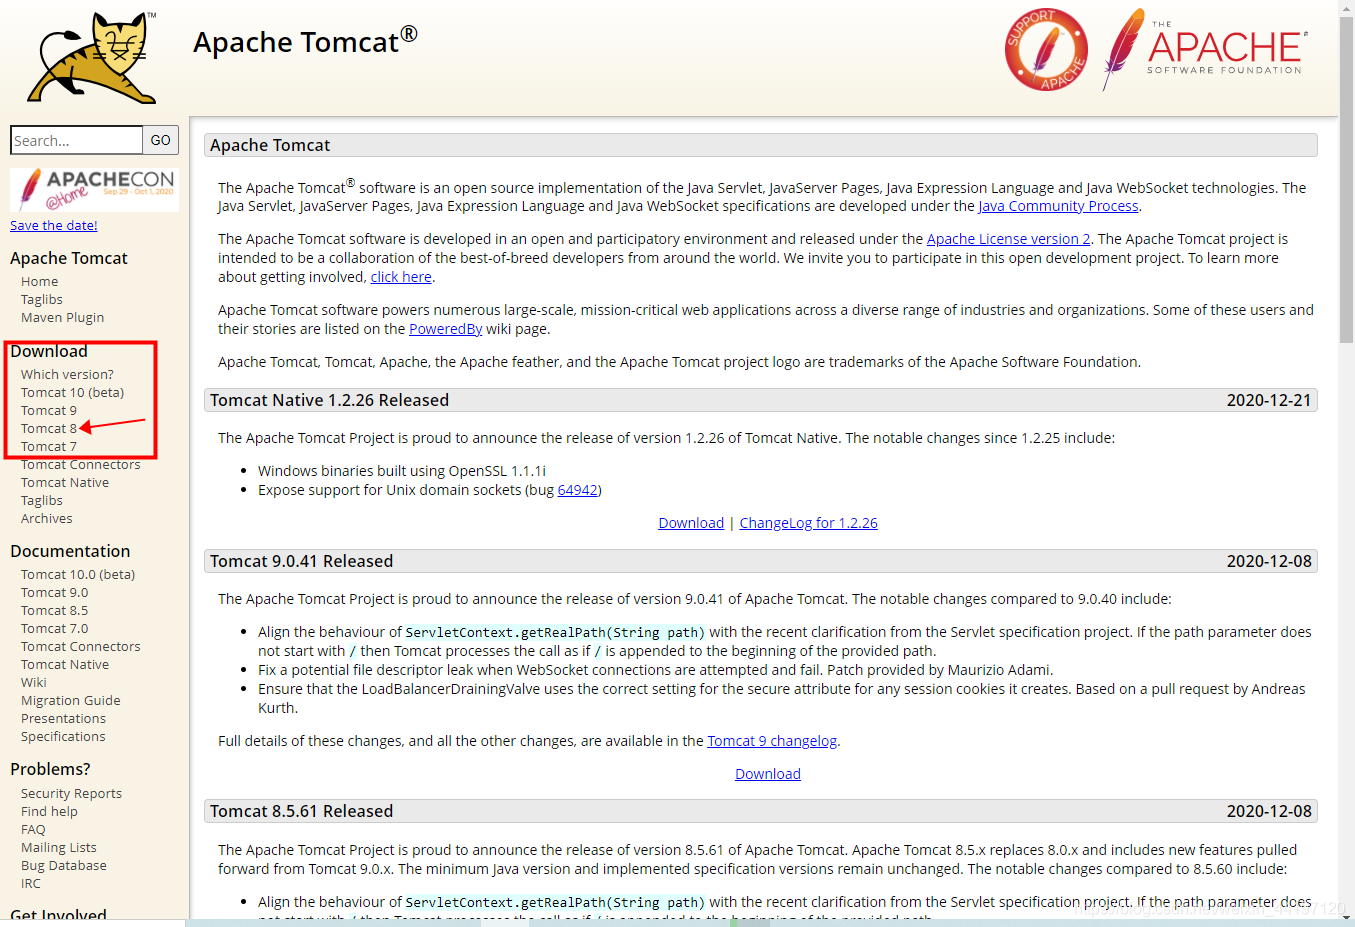Open the ApacheCon @Home banner image
The height and width of the screenshot is (927, 1355).
click(x=94, y=189)
